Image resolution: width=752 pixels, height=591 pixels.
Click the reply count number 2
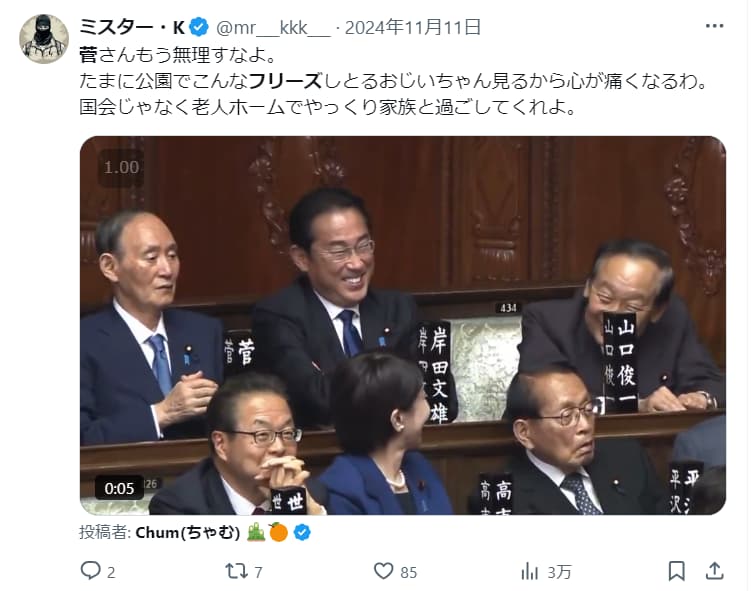(x=111, y=572)
